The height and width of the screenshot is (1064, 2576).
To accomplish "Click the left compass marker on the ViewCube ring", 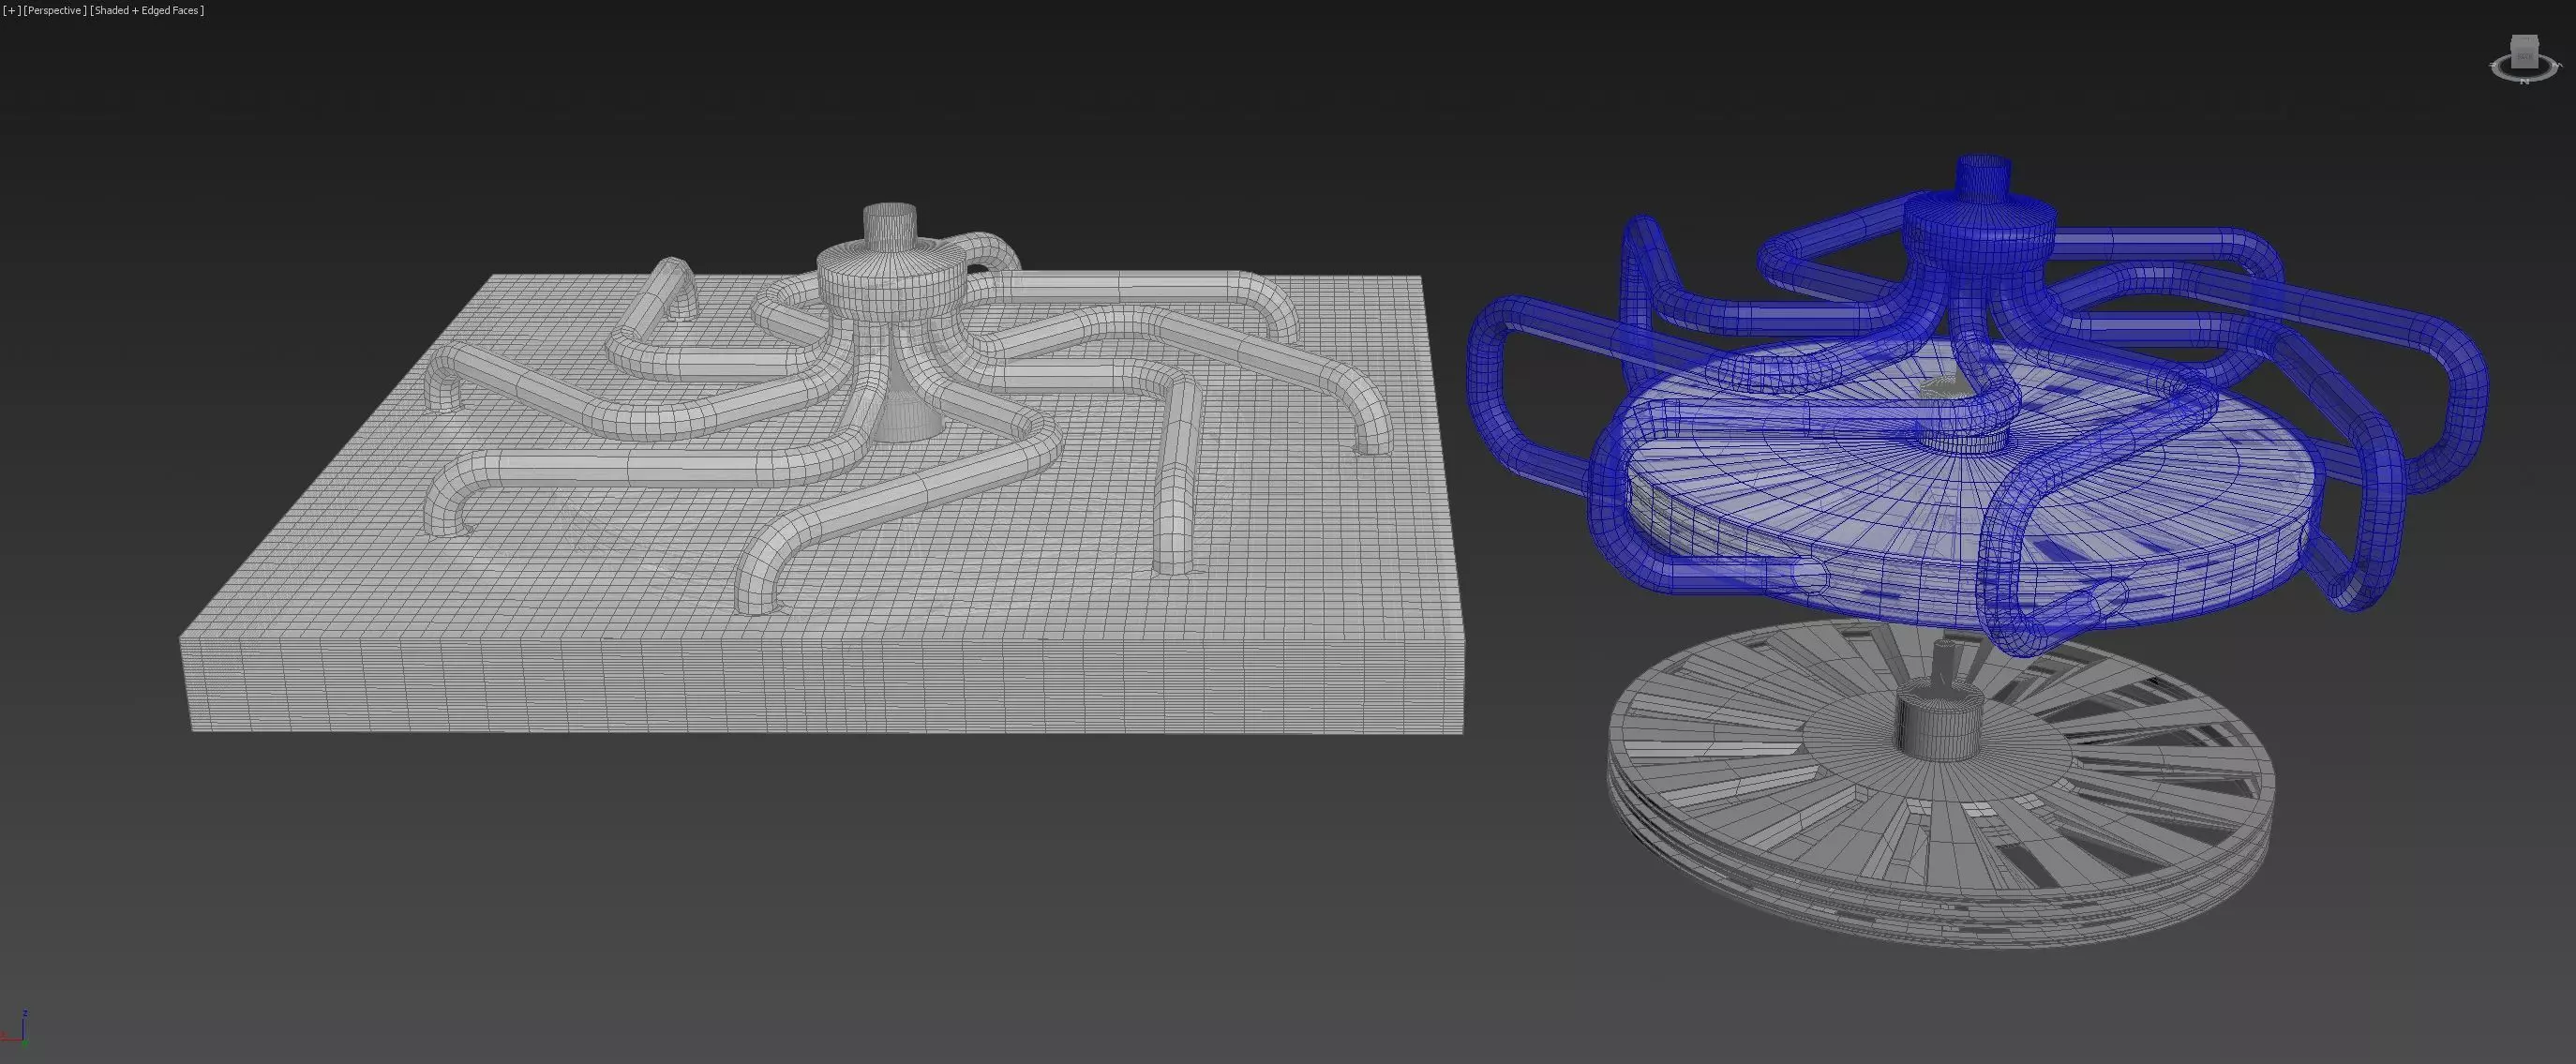I will (2493, 65).
